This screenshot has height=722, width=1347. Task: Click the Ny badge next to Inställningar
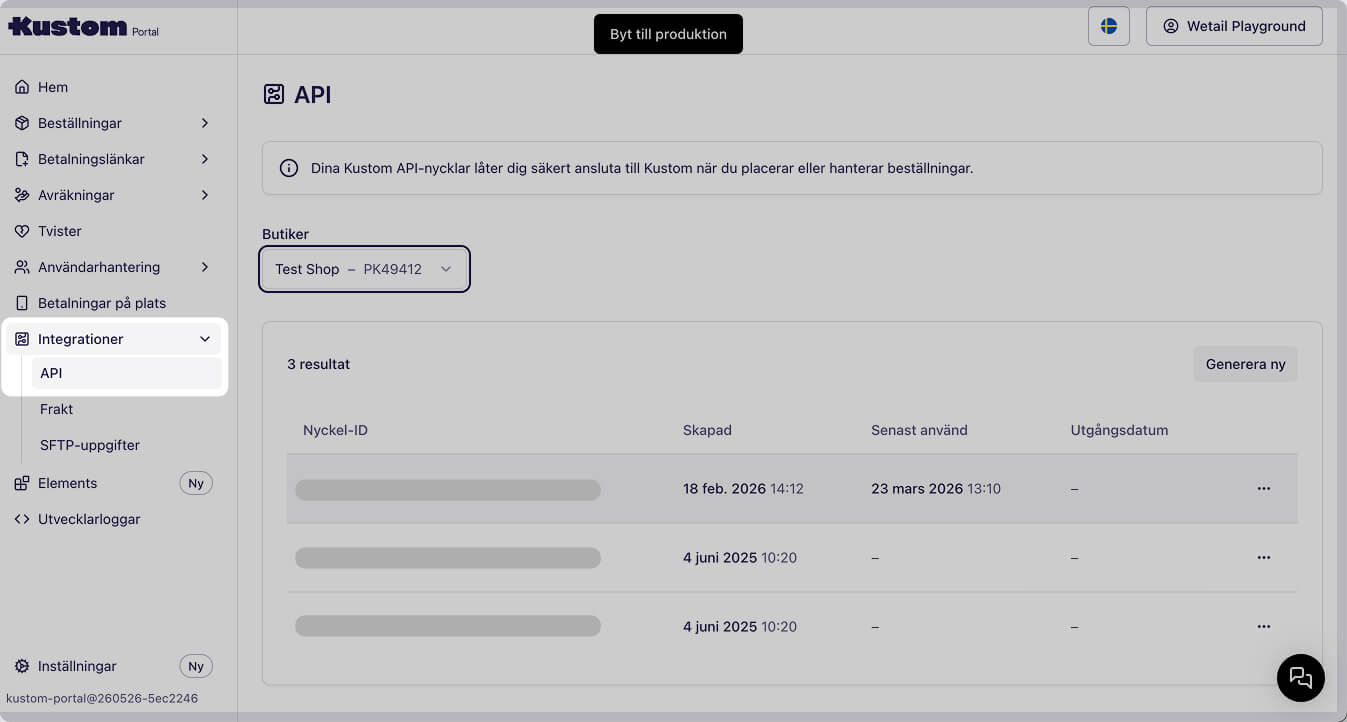(x=196, y=666)
